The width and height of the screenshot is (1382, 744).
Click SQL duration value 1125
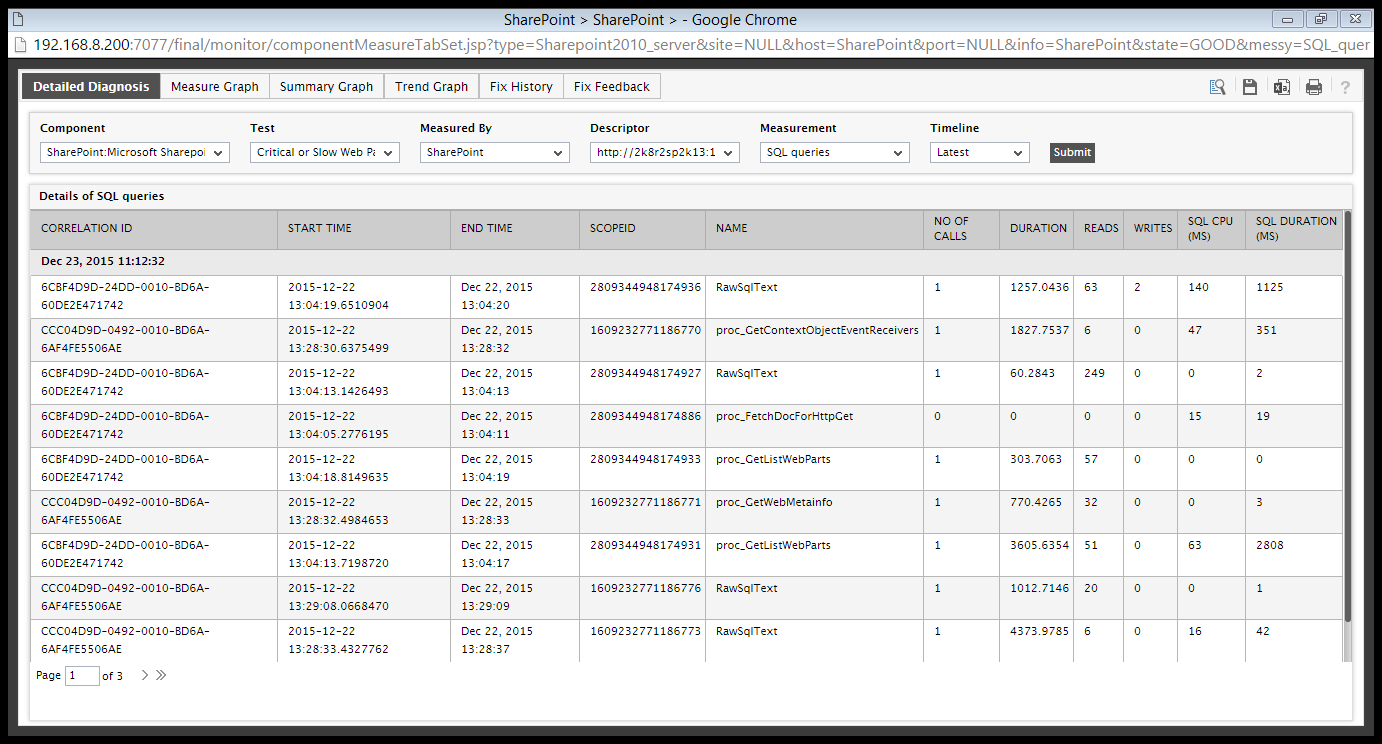coord(1270,287)
